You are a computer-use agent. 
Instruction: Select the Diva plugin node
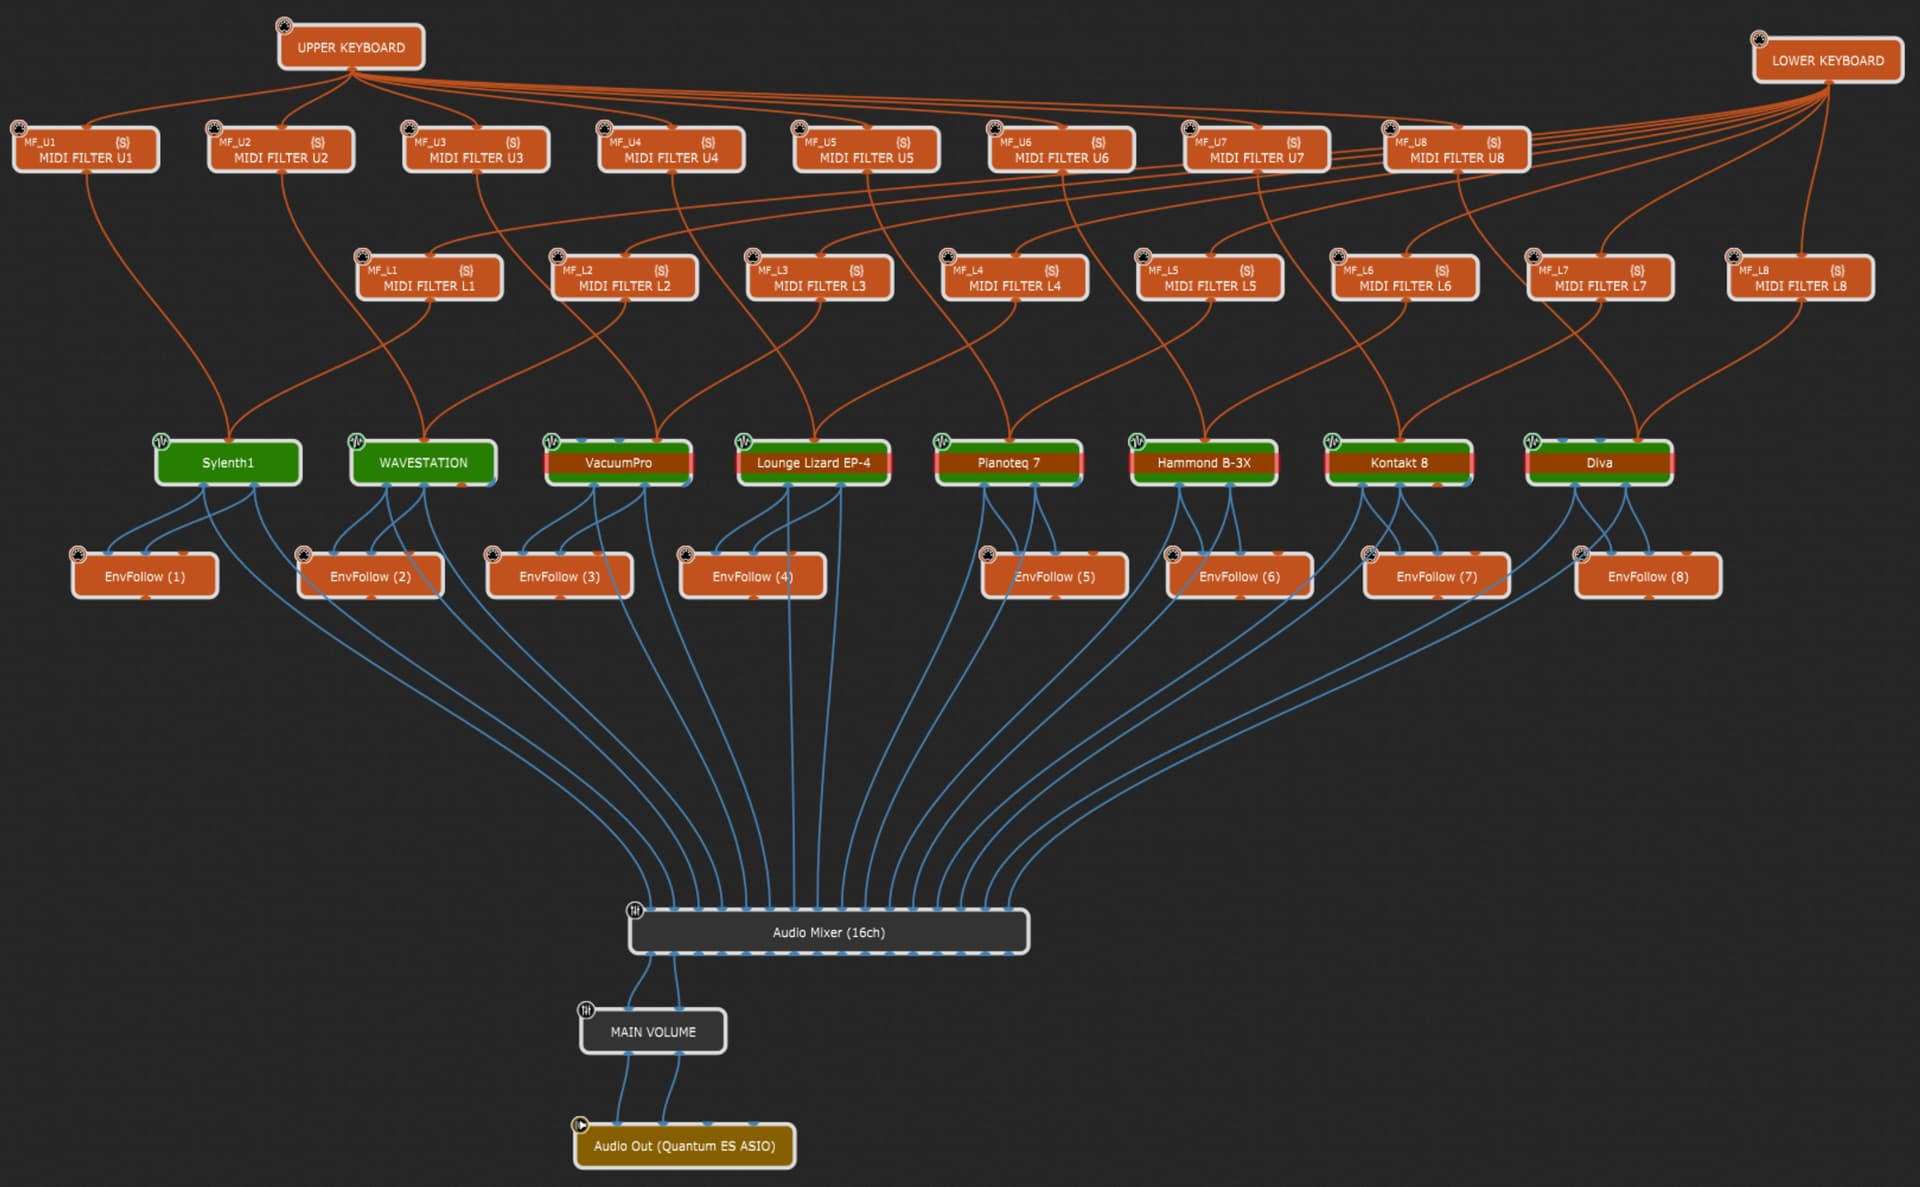[1599, 463]
